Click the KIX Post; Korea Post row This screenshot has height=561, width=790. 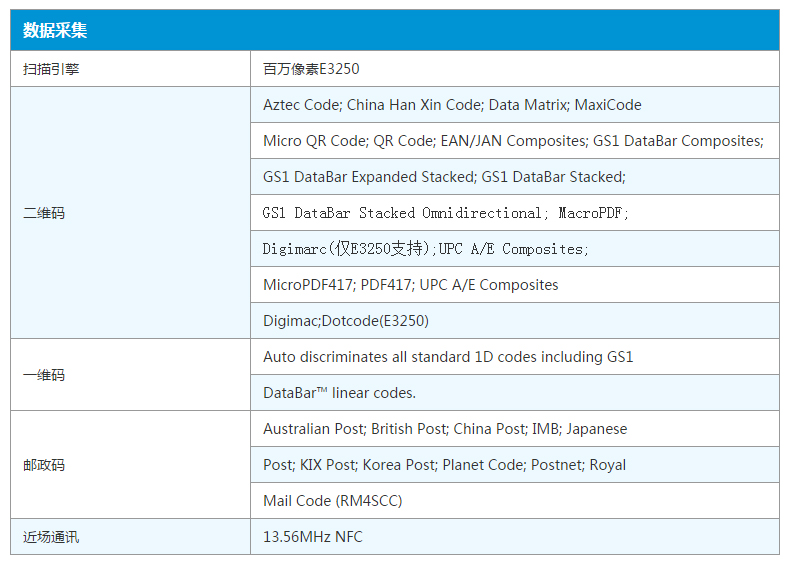point(515,465)
